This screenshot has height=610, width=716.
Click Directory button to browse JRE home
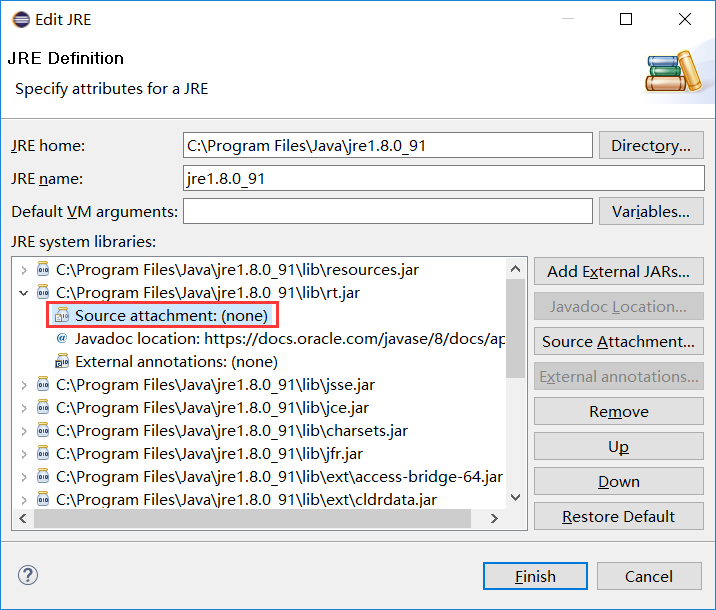pyautogui.click(x=650, y=146)
